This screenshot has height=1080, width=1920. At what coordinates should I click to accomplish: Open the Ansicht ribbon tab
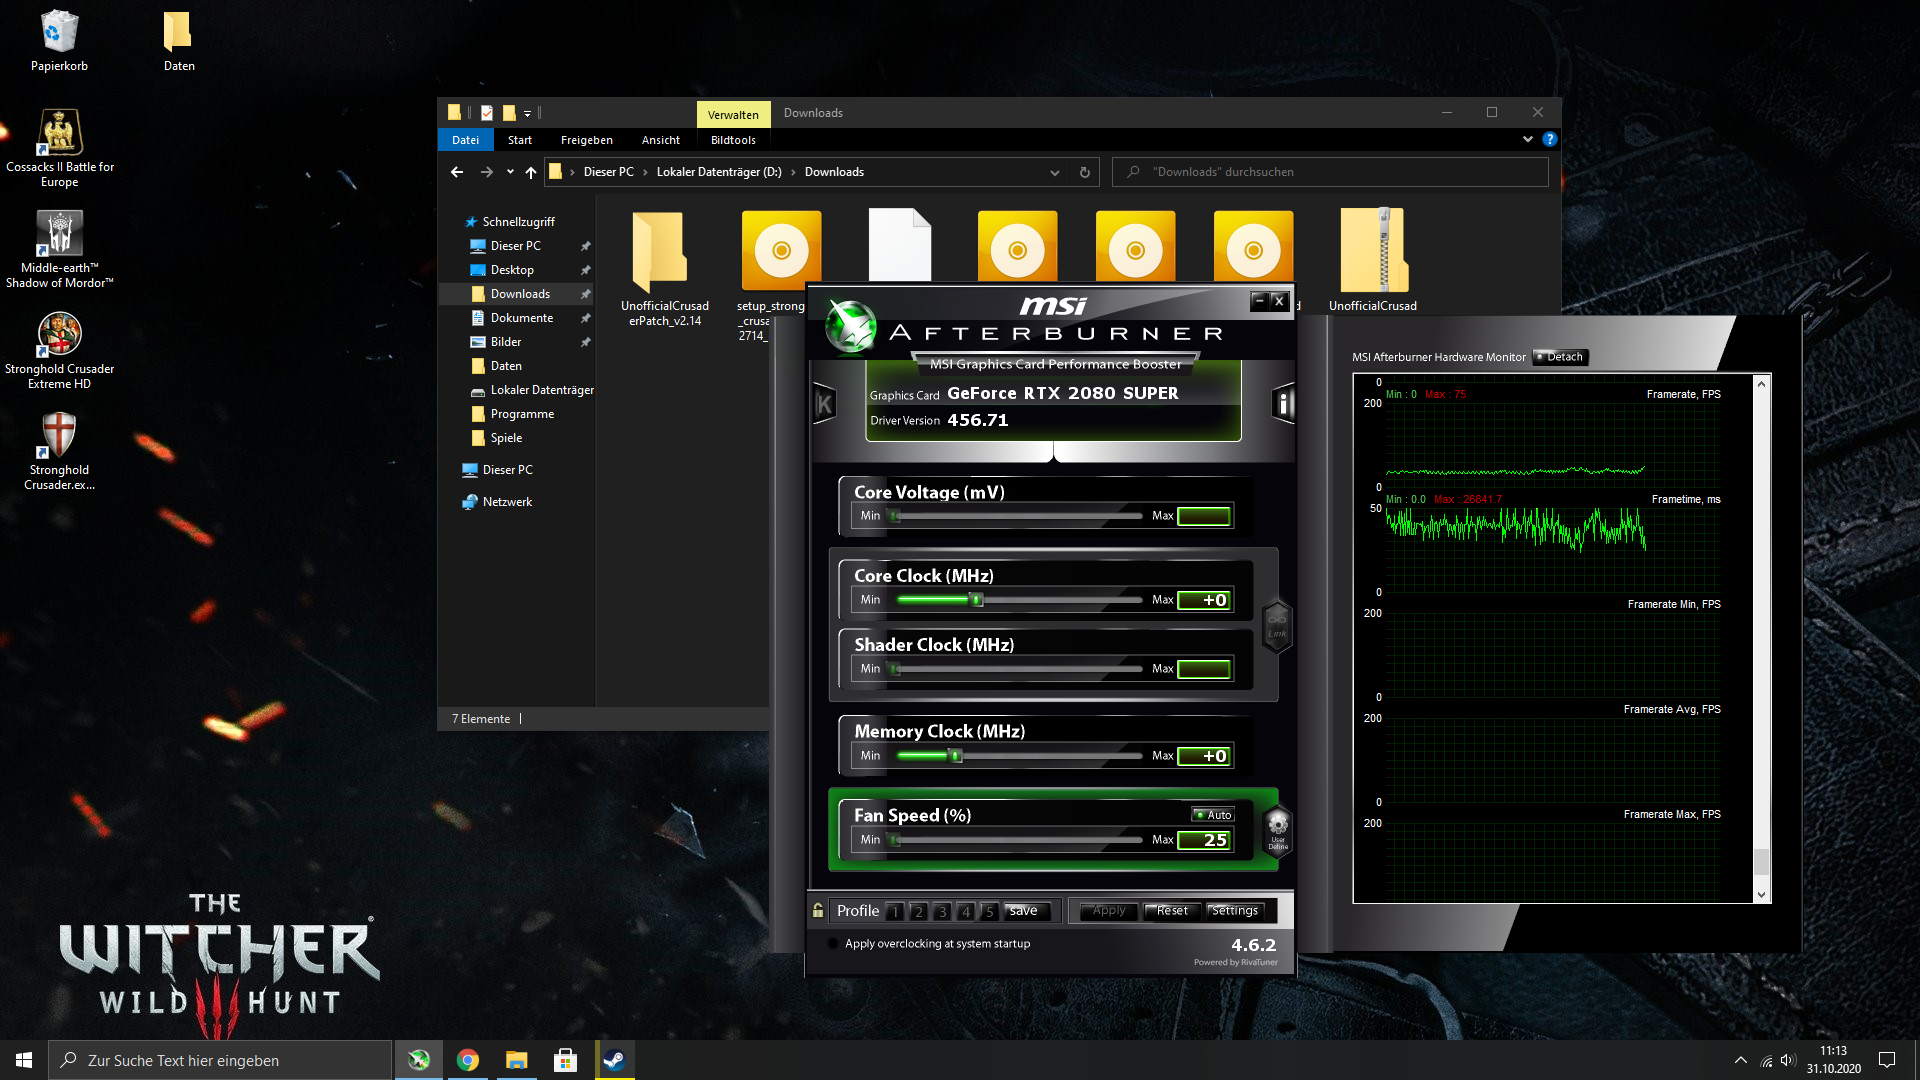point(660,140)
